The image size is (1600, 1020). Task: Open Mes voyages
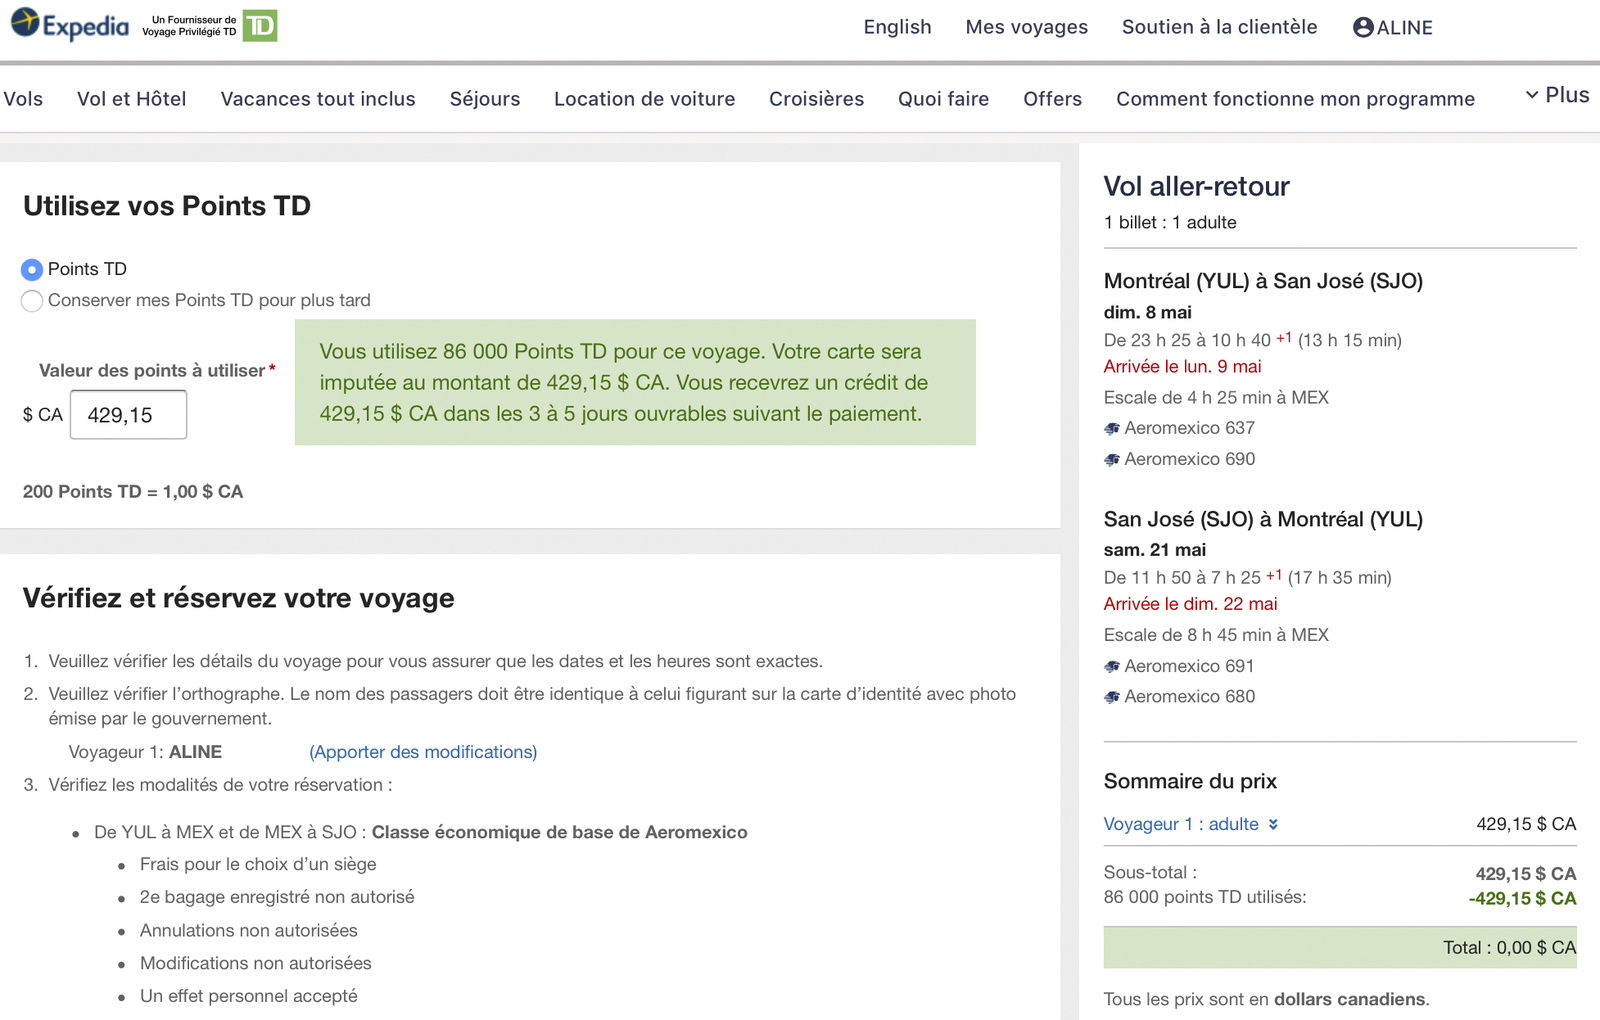pyautogui.click(x=1026, y=27)
